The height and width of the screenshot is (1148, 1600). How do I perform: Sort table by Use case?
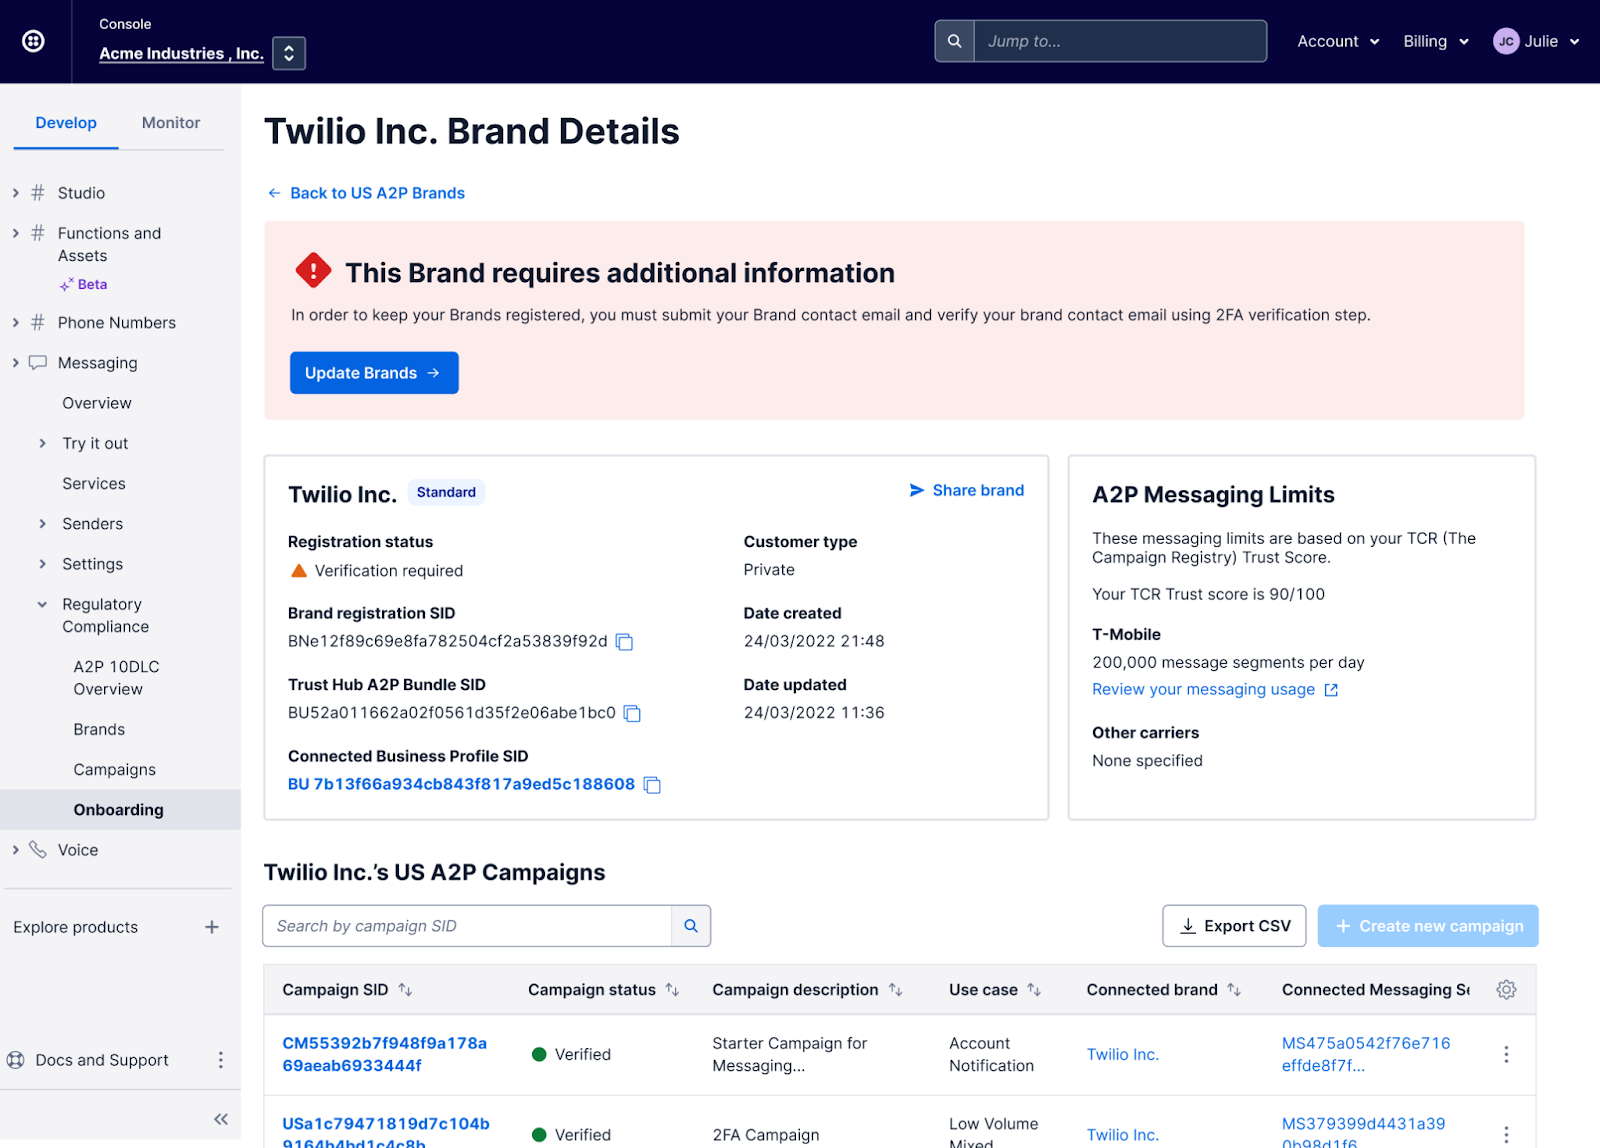[1034, 990]
